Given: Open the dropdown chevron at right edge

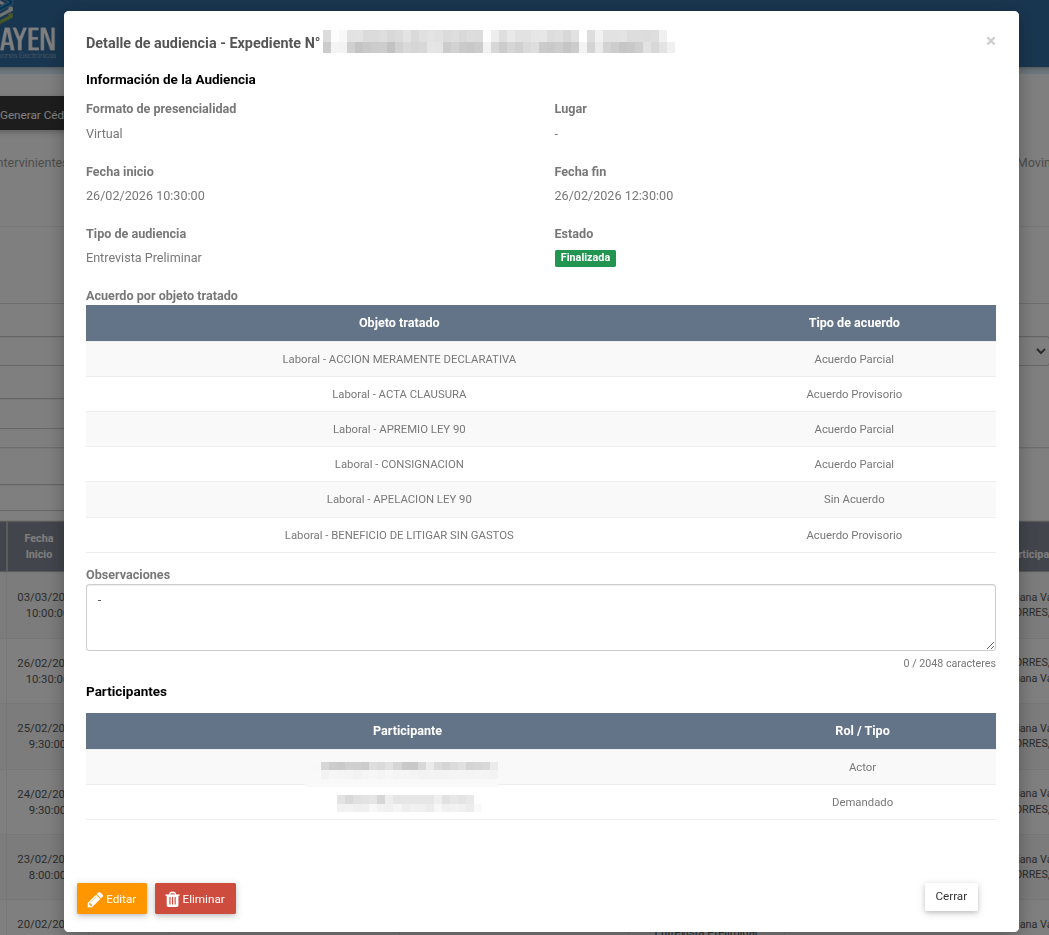Looking at the screenshot, I should click(1040, 351).
